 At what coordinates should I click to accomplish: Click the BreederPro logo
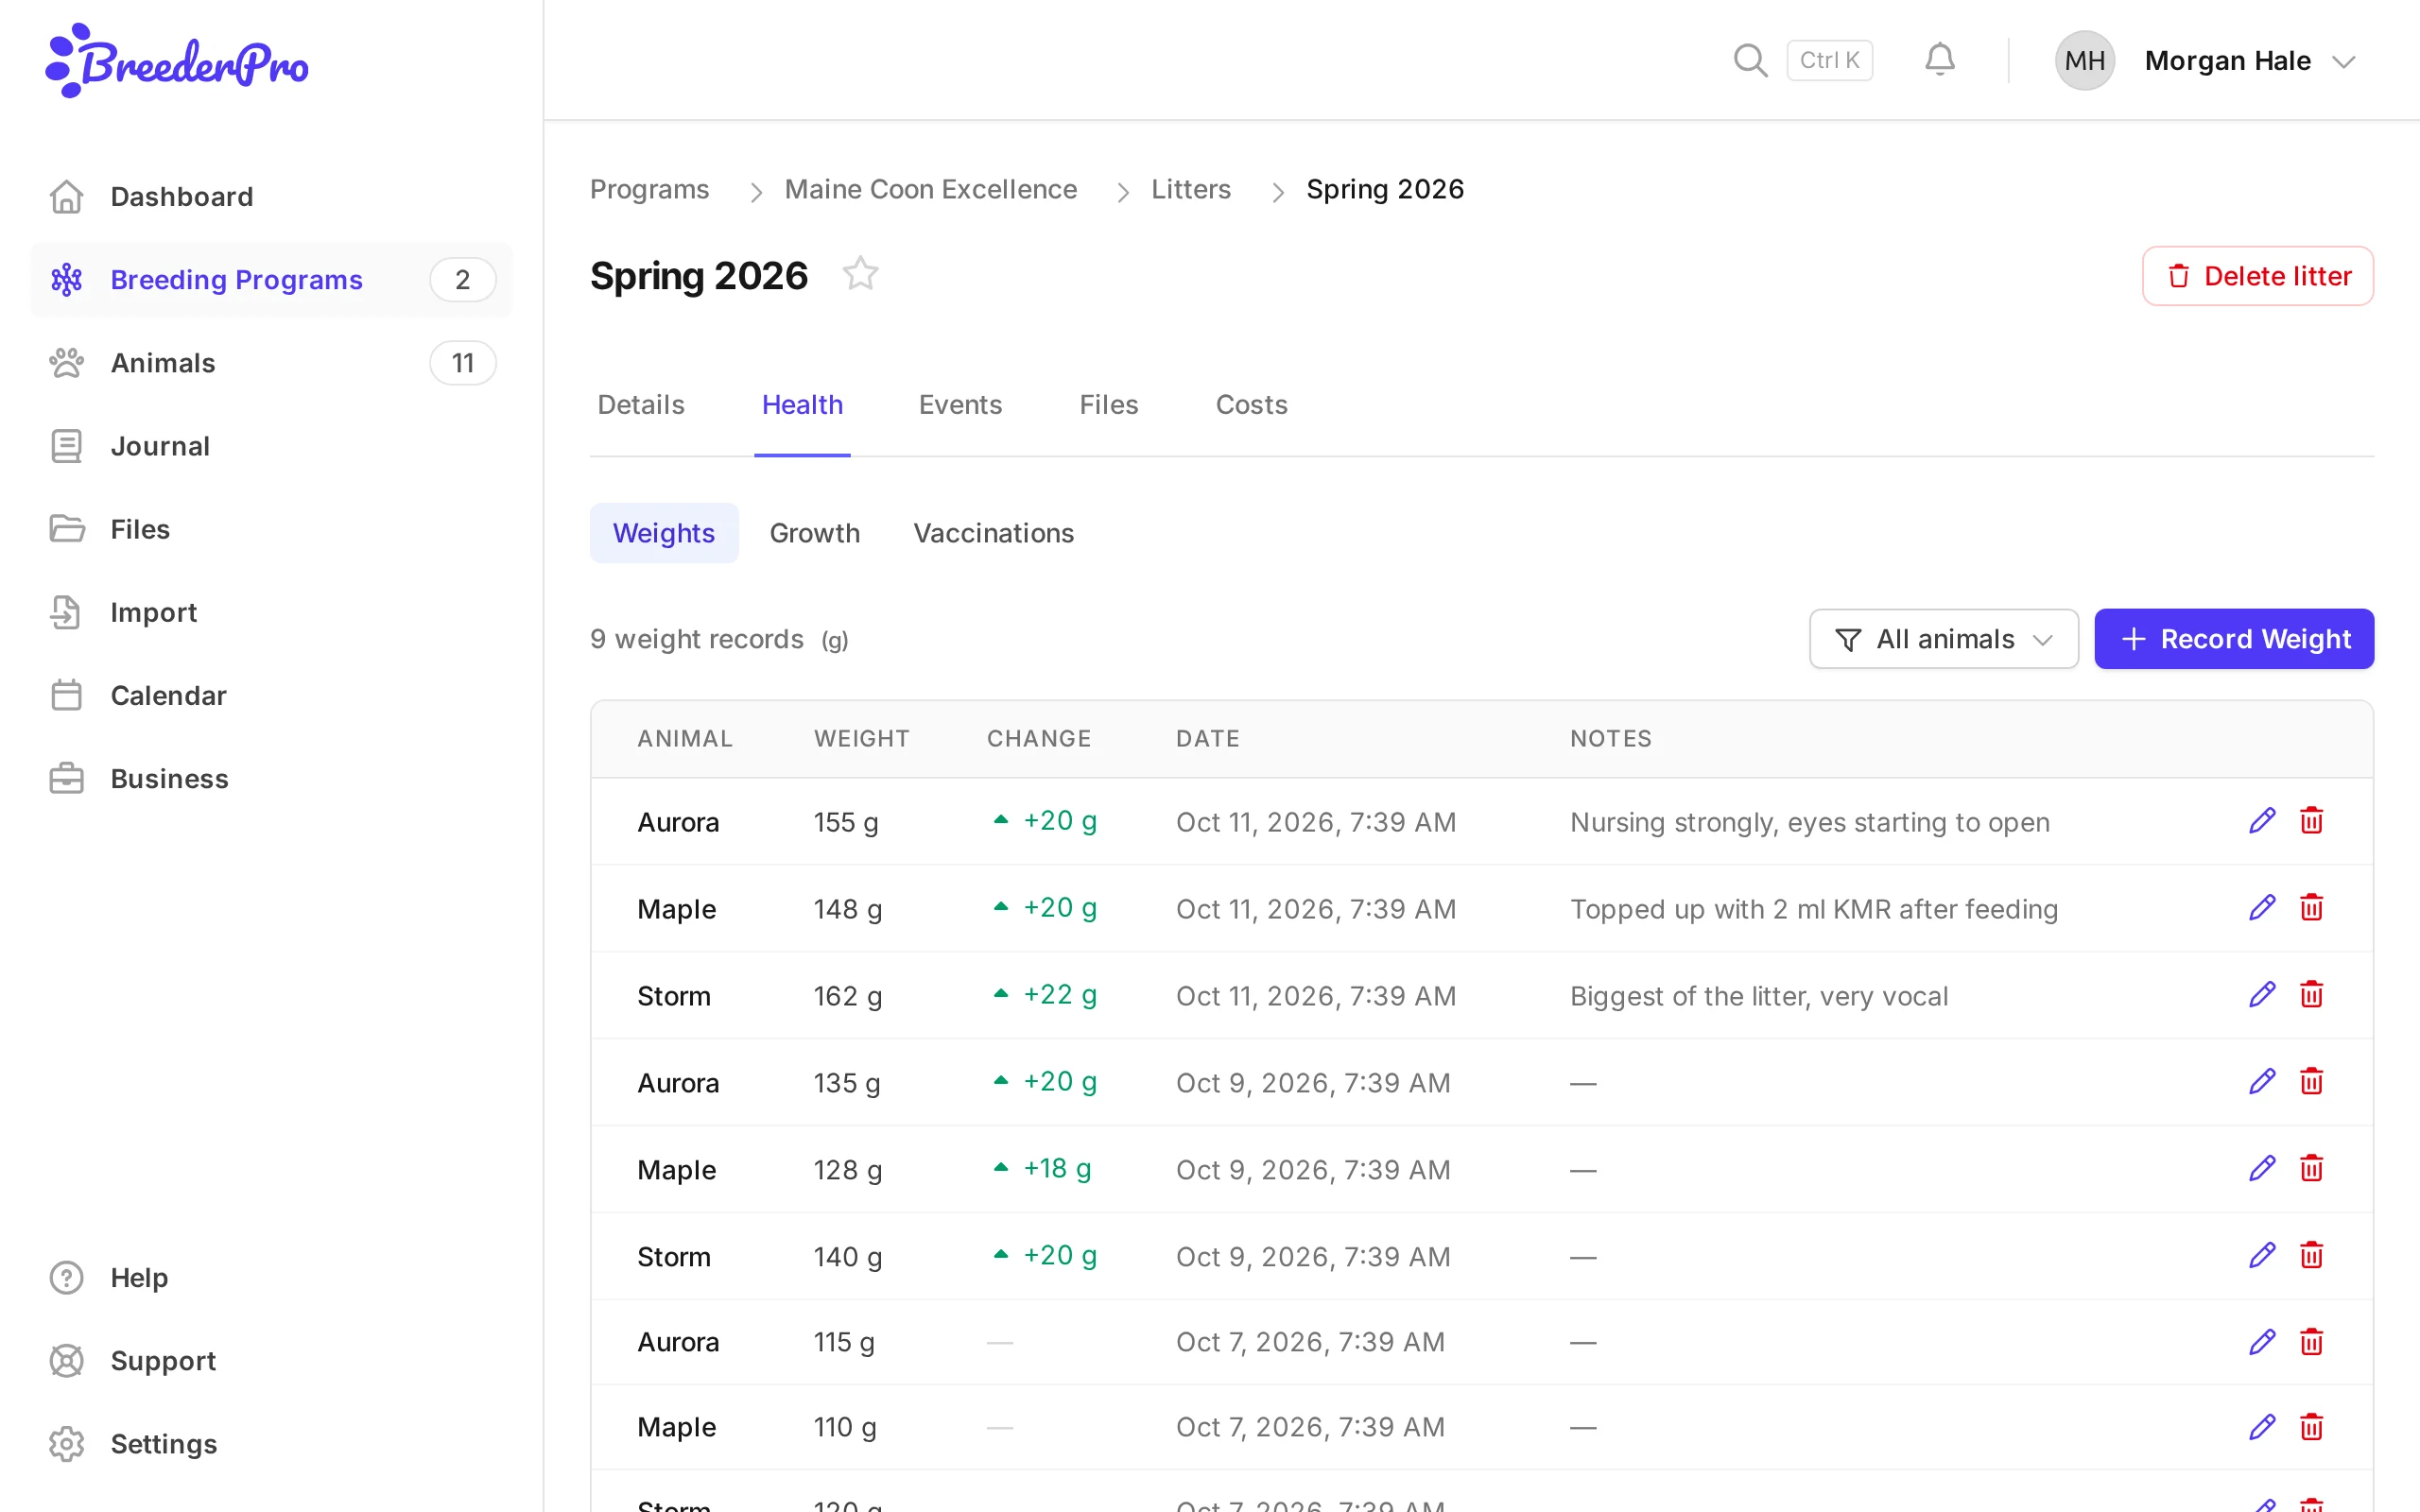(x=177, y=61)
